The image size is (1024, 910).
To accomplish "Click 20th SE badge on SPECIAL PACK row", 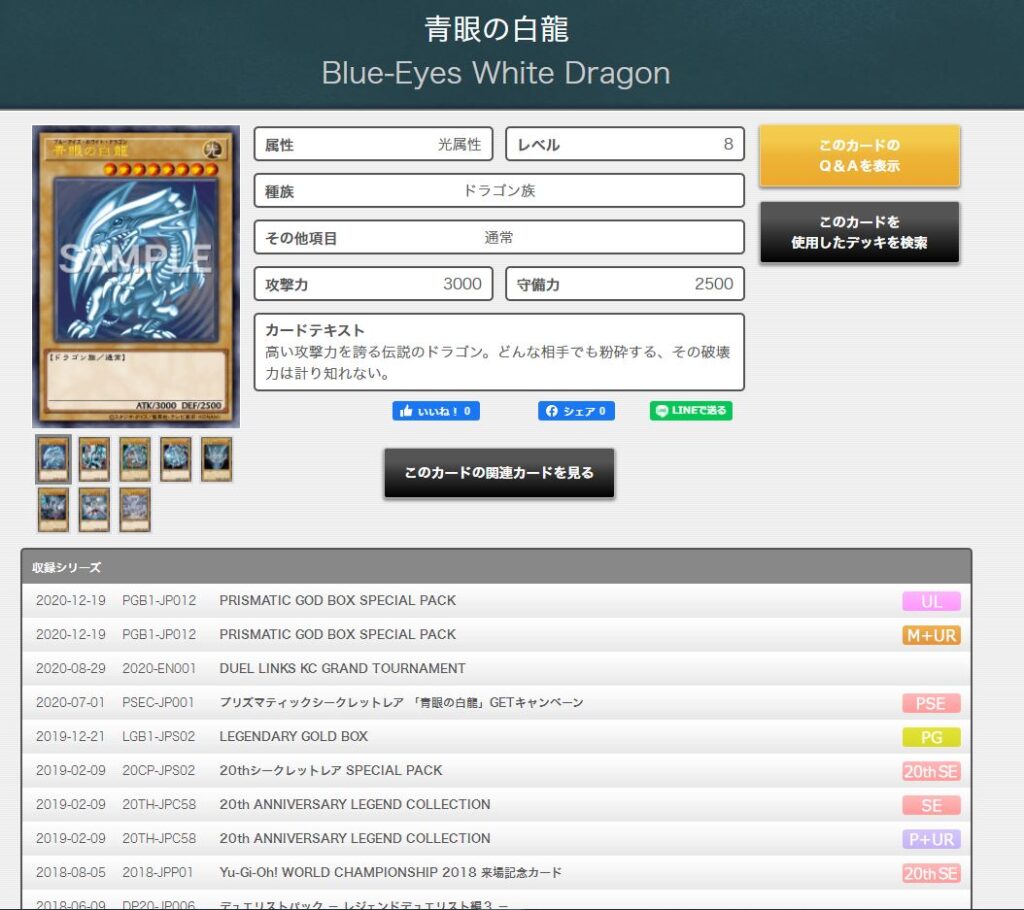I will click(931, 771).
